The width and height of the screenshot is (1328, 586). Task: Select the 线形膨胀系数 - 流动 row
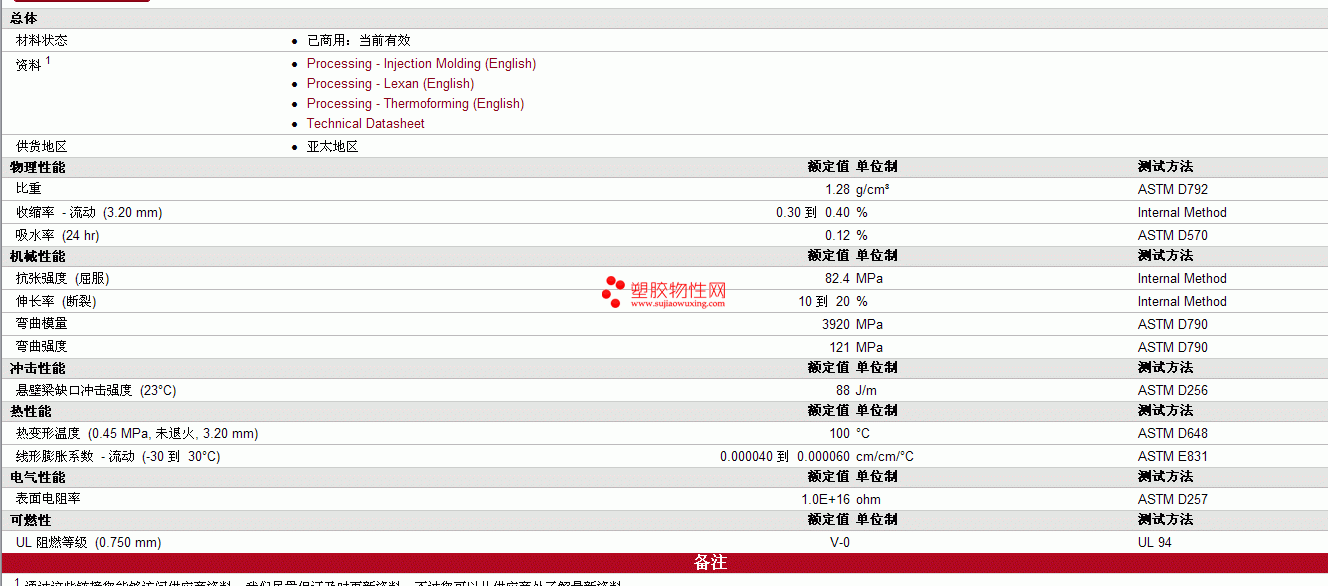664,456
